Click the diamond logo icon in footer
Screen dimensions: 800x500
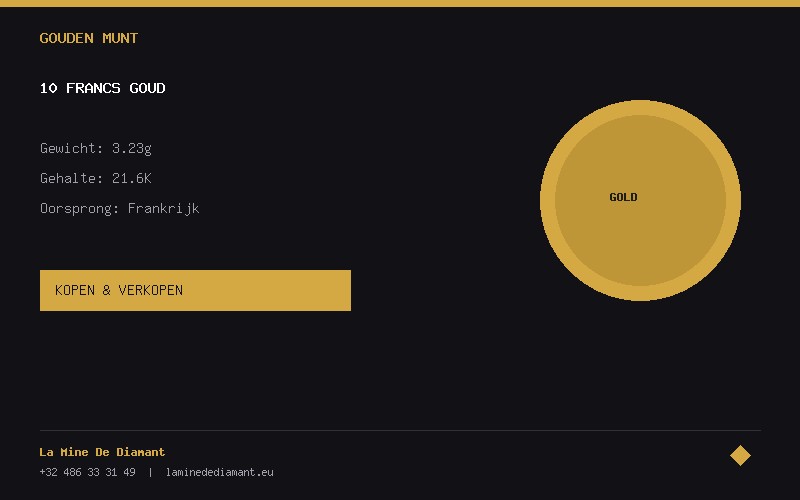740,455
